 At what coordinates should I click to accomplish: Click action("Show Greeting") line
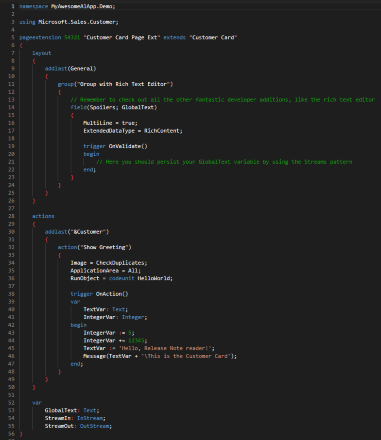pyautogui.click(x=95, y=247)
